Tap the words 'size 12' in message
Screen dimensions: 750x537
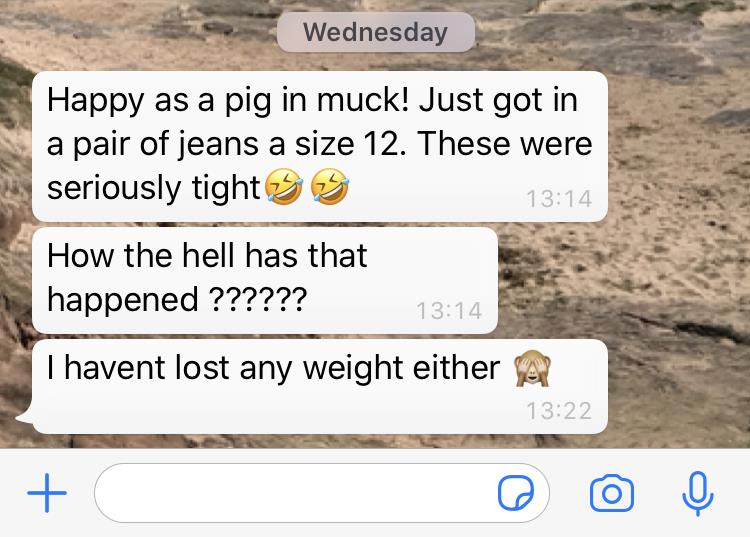click(345, 143)
